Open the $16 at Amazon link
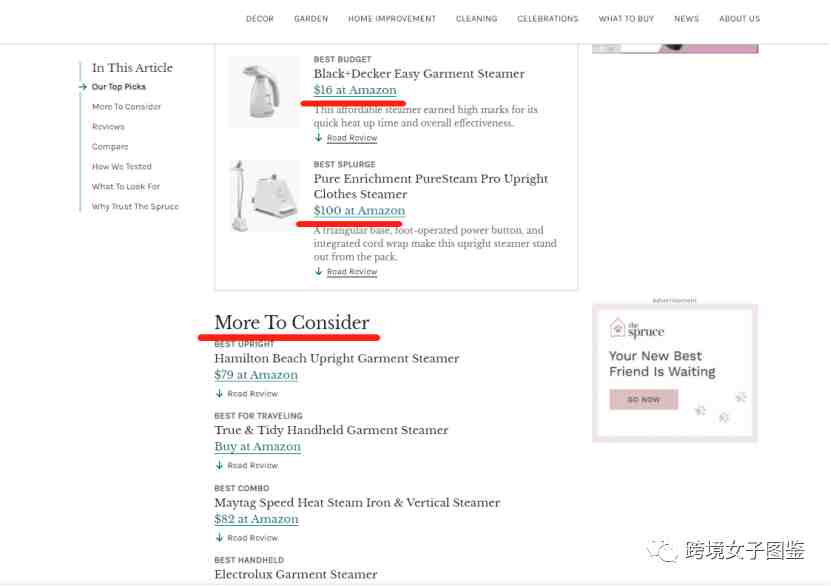This screenshot has height=586, width=831. click(x=355, y=90)
